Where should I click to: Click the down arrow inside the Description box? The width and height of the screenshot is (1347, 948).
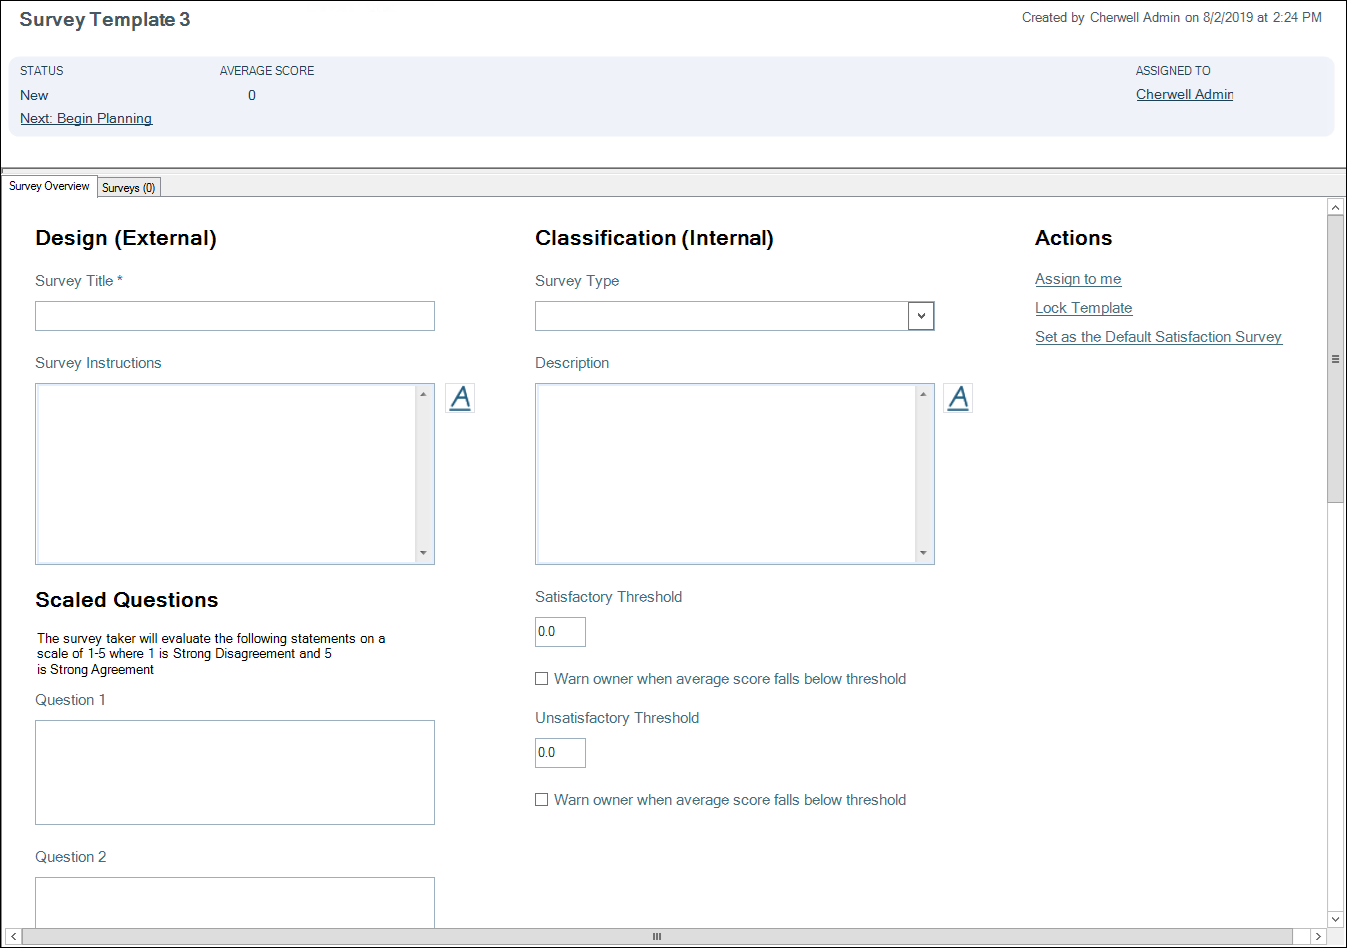click(x=922, y=554)
